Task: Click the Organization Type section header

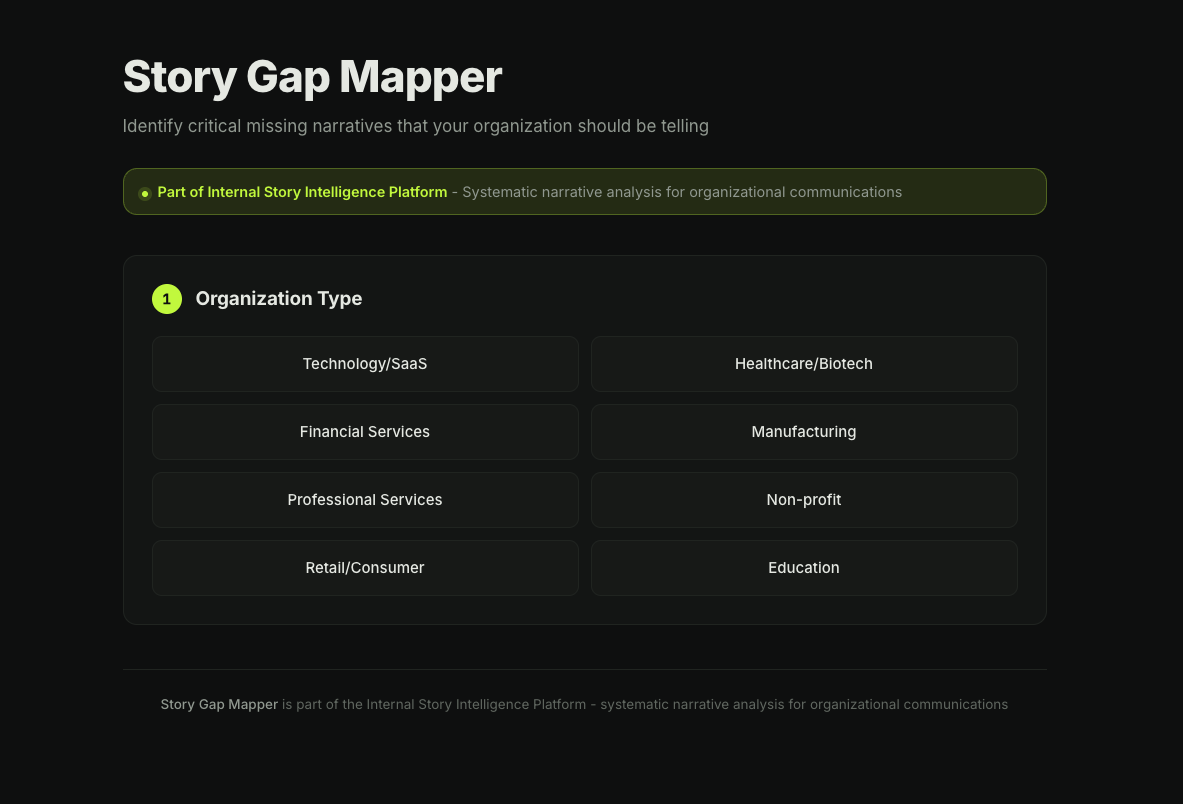Action: (x=279, y=298)
